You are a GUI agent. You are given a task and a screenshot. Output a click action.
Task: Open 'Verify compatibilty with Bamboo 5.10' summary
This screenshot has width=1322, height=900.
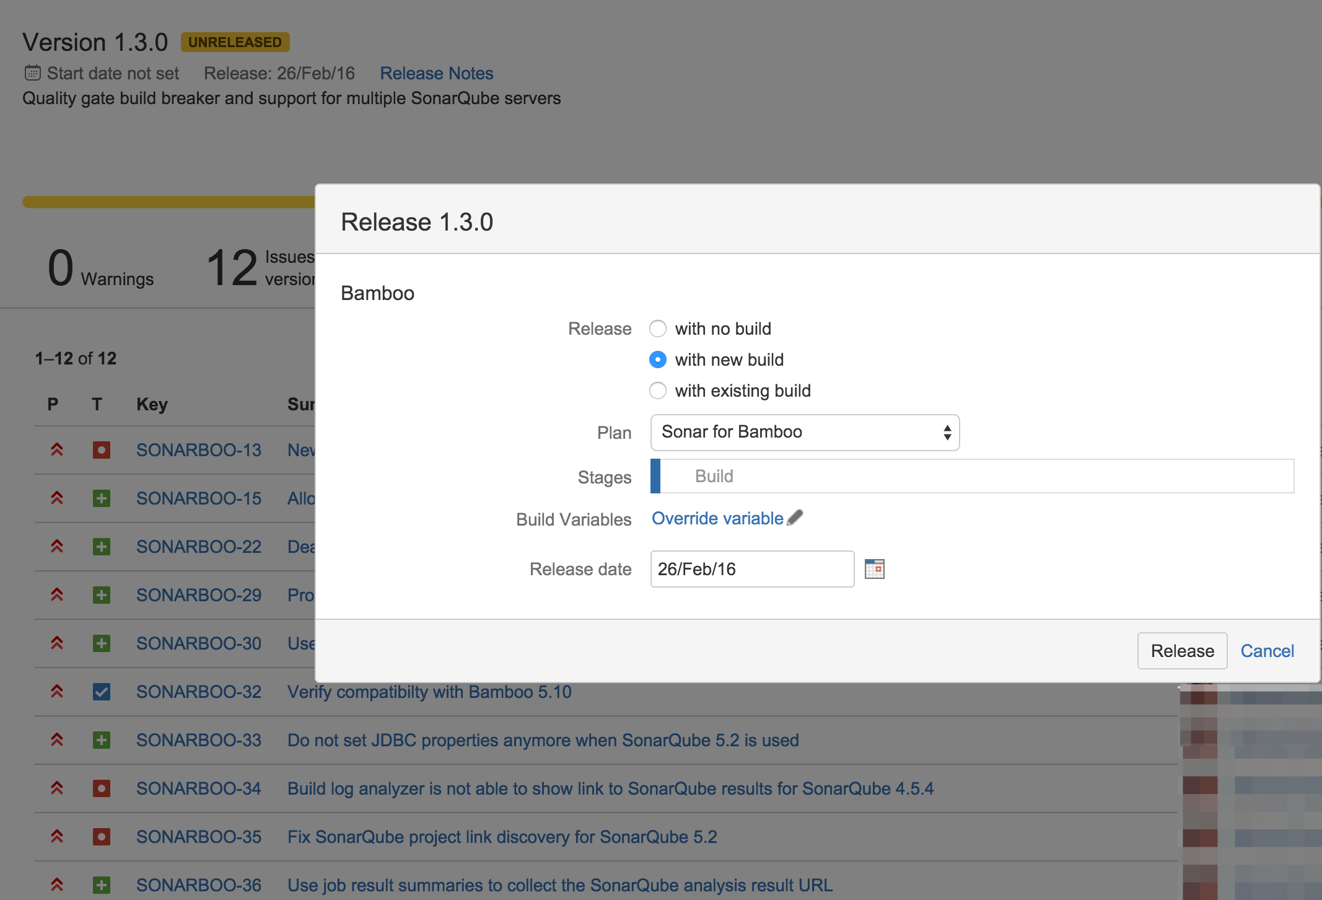point(430,692)
